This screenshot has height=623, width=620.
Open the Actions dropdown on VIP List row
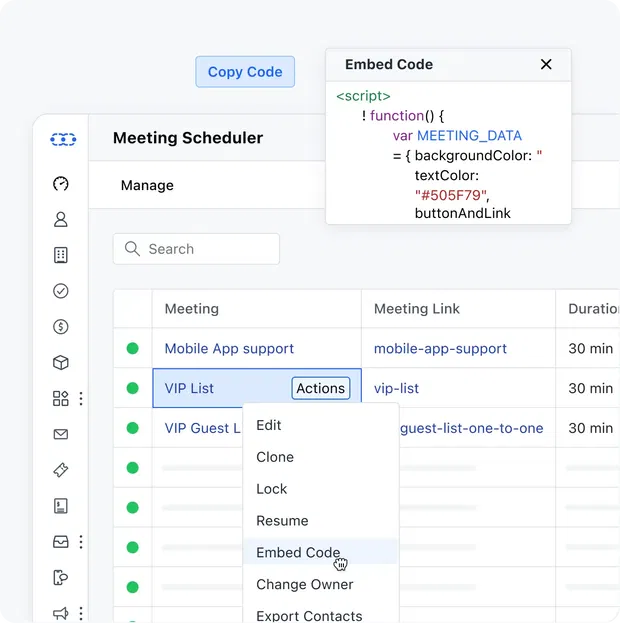point(321,388)
